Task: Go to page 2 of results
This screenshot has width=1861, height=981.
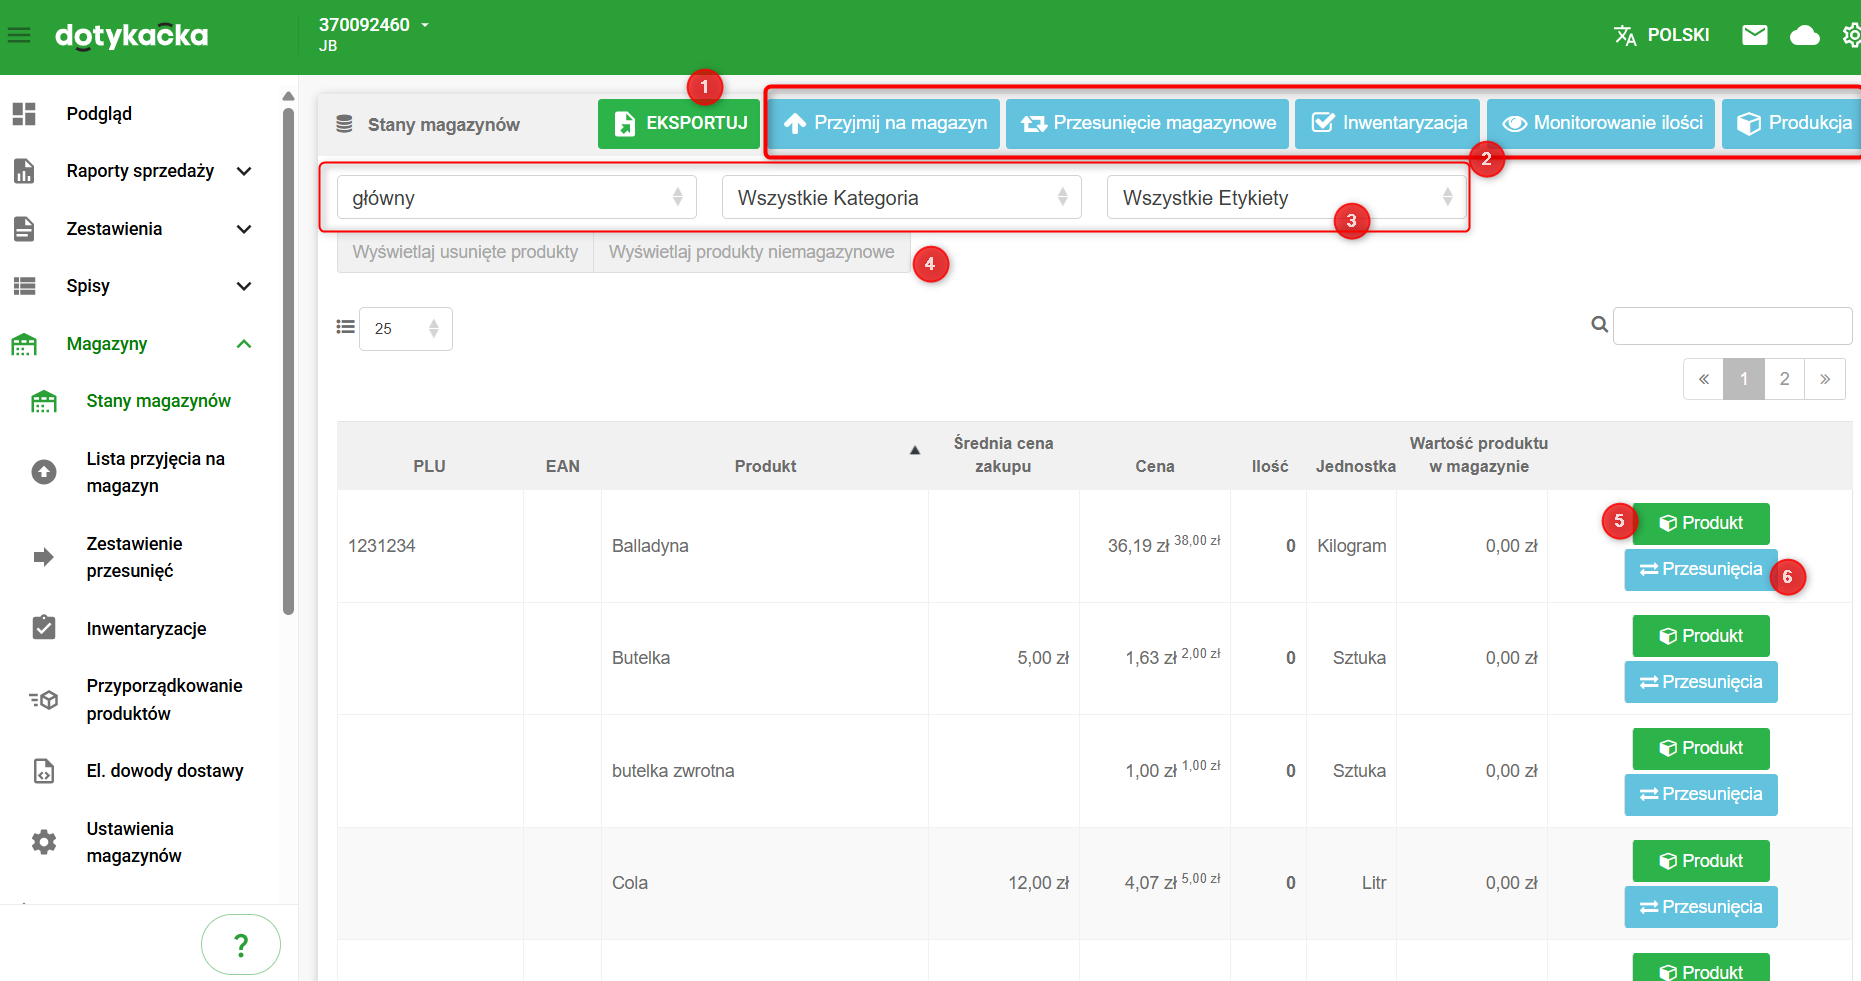Action: tap(1784, 379)
